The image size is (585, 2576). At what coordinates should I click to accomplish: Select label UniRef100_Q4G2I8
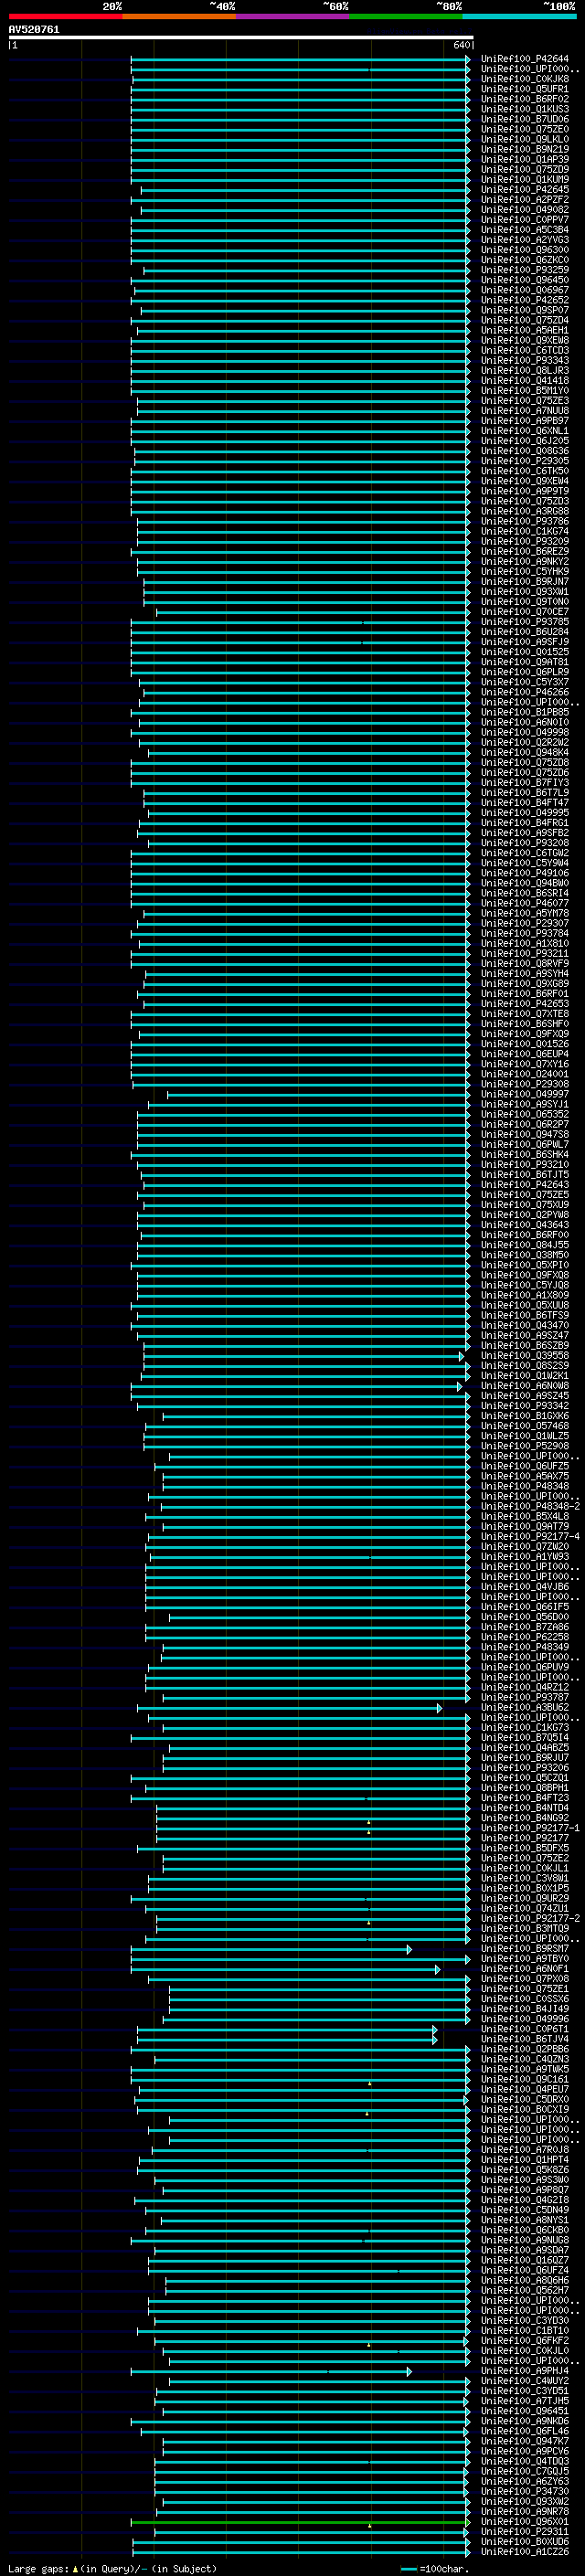(525, 2200)
